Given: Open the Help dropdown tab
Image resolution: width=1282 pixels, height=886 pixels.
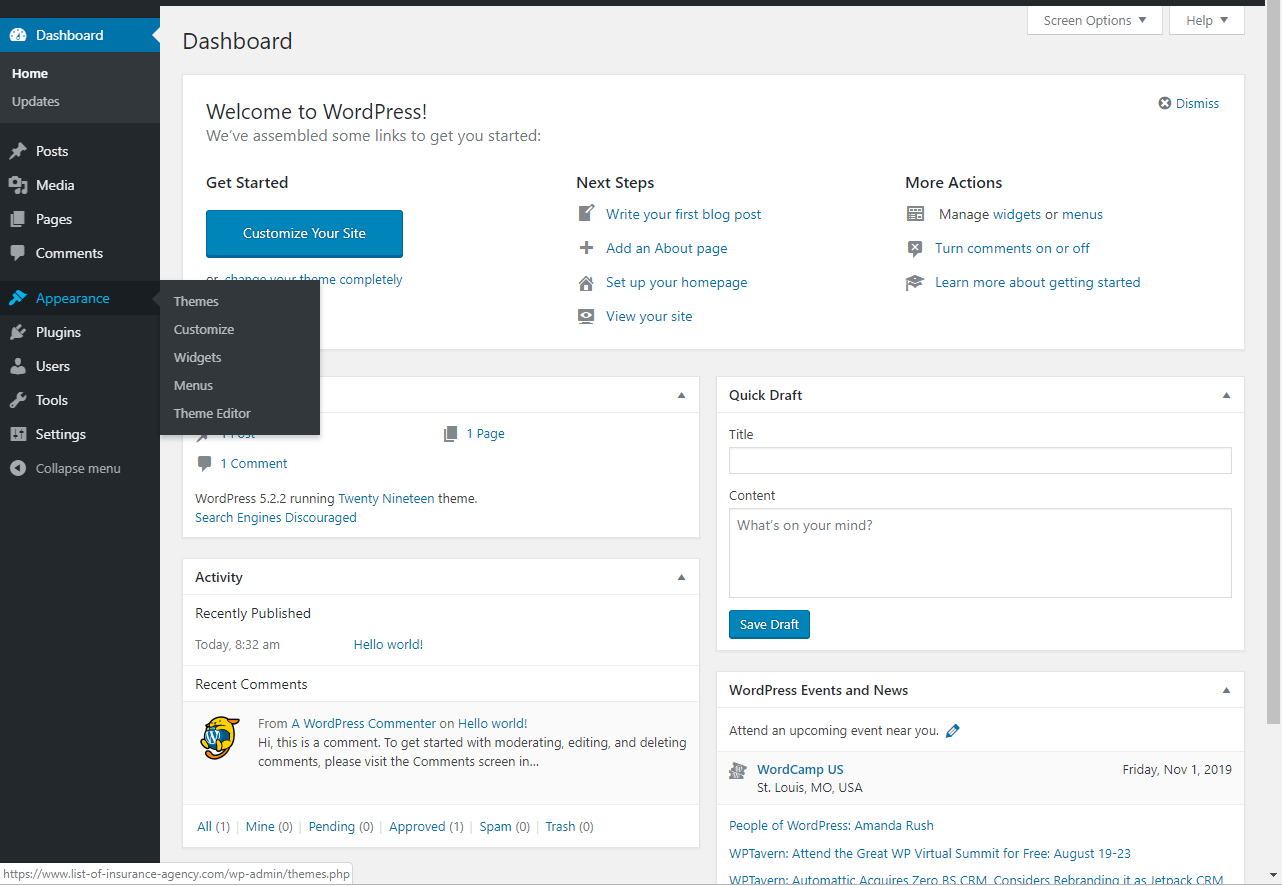Looking at the screenshot, I should 1207,21.
